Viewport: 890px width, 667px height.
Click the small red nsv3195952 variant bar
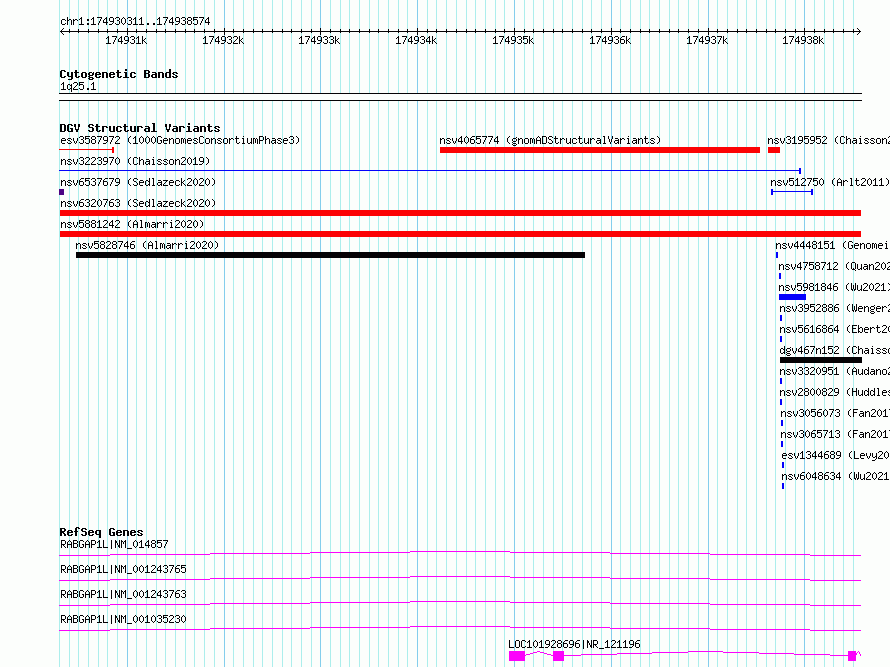(x=774, y=150)
